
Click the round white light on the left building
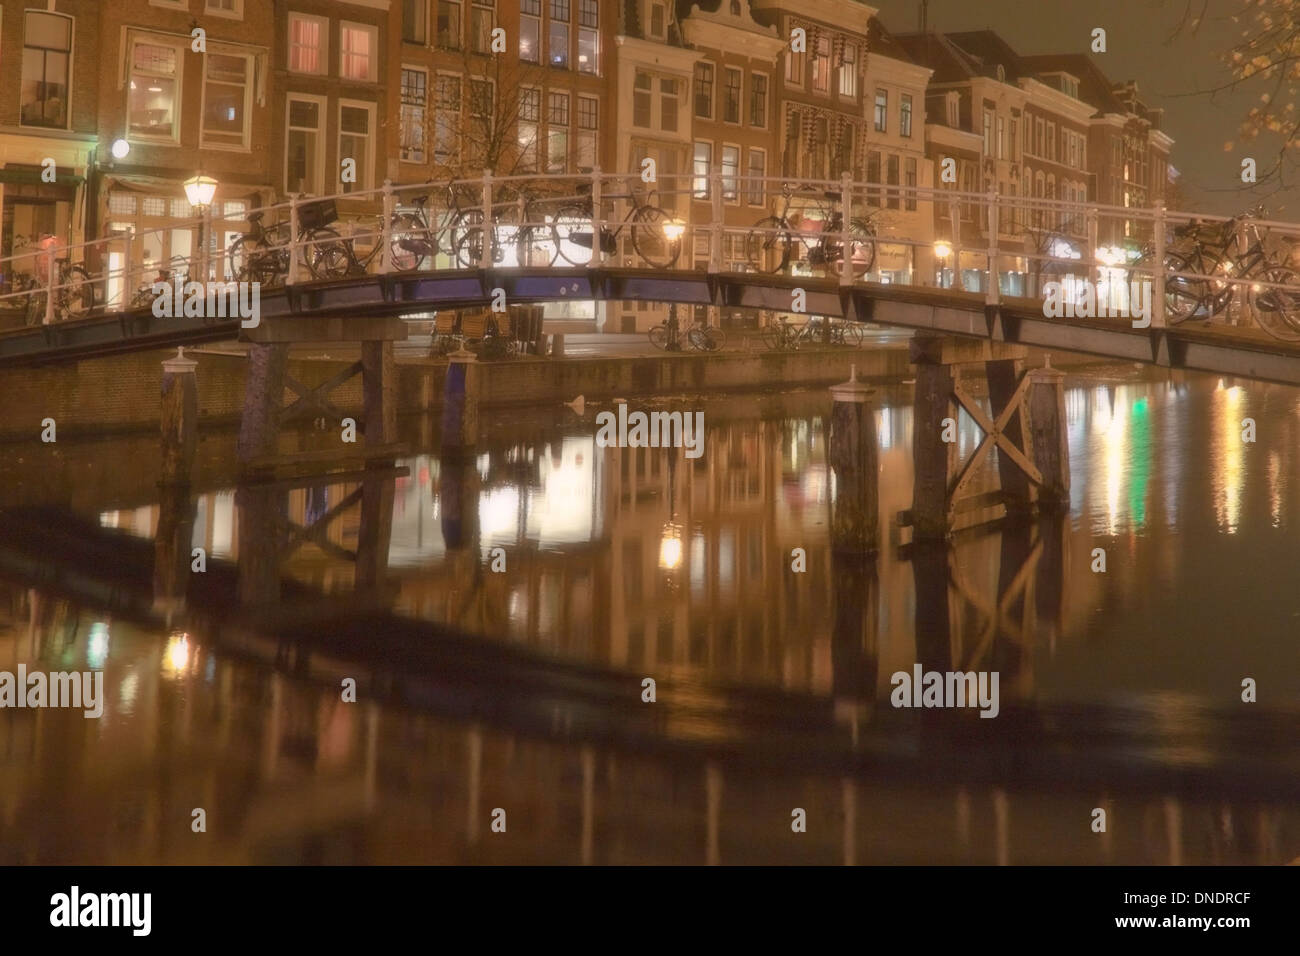120,149
